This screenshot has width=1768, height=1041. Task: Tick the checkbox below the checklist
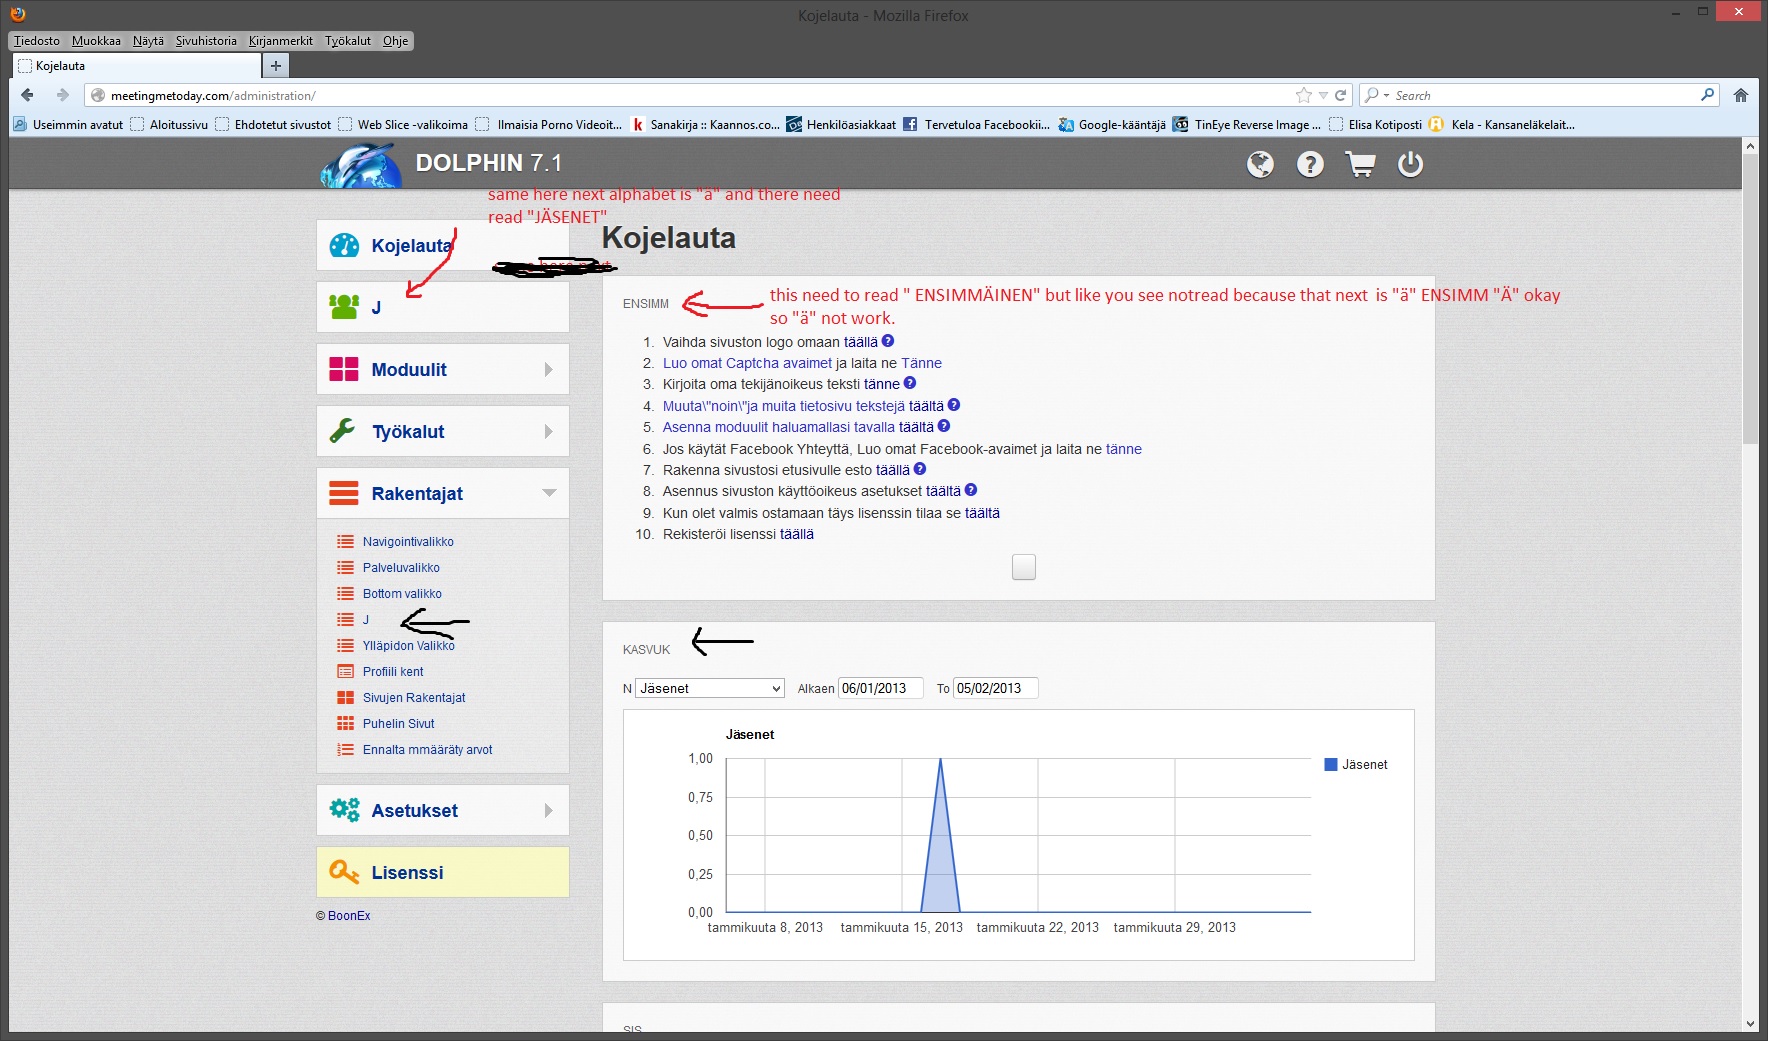(1023, 567)
